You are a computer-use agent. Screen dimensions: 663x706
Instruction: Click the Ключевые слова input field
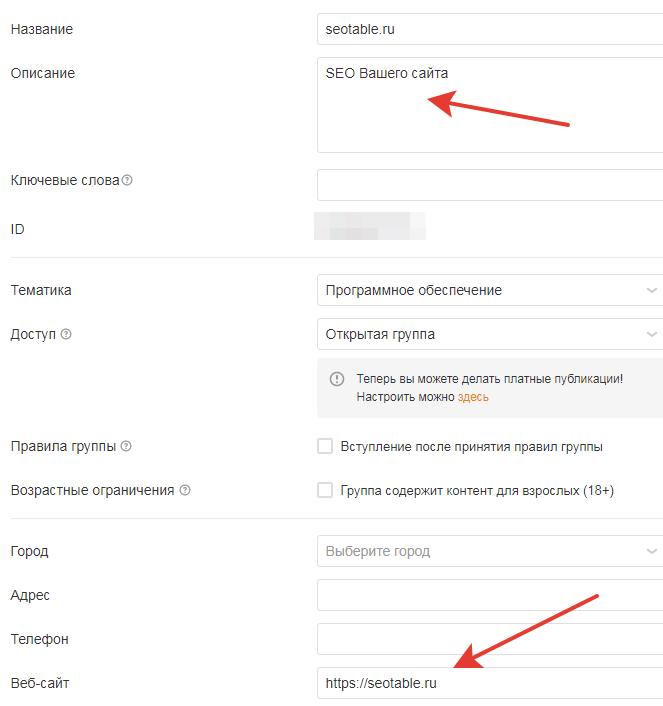coord(490,185)
